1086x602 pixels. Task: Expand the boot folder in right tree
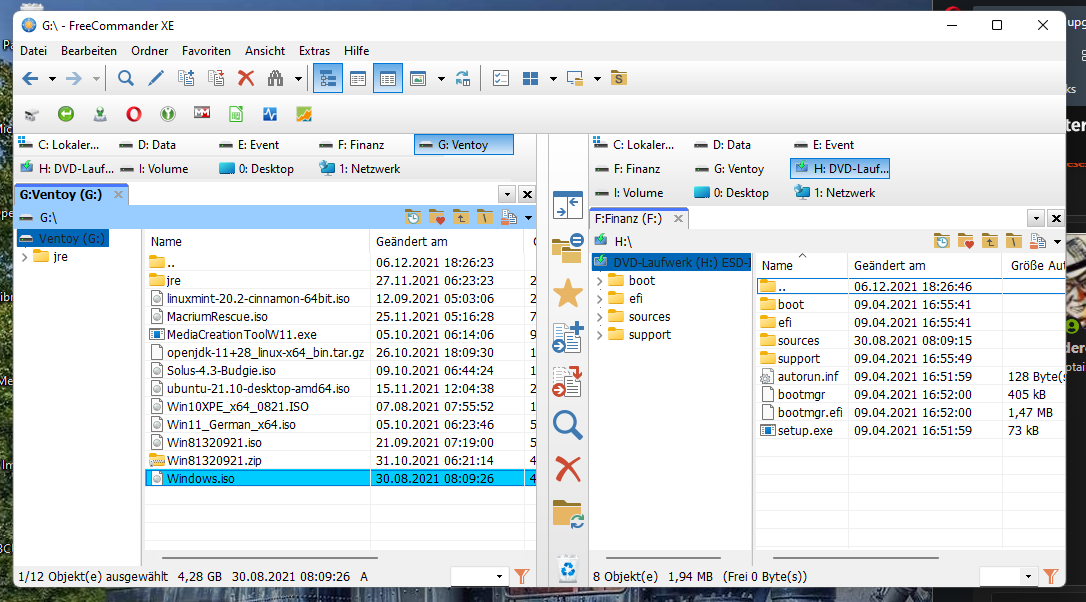(600, 281)
